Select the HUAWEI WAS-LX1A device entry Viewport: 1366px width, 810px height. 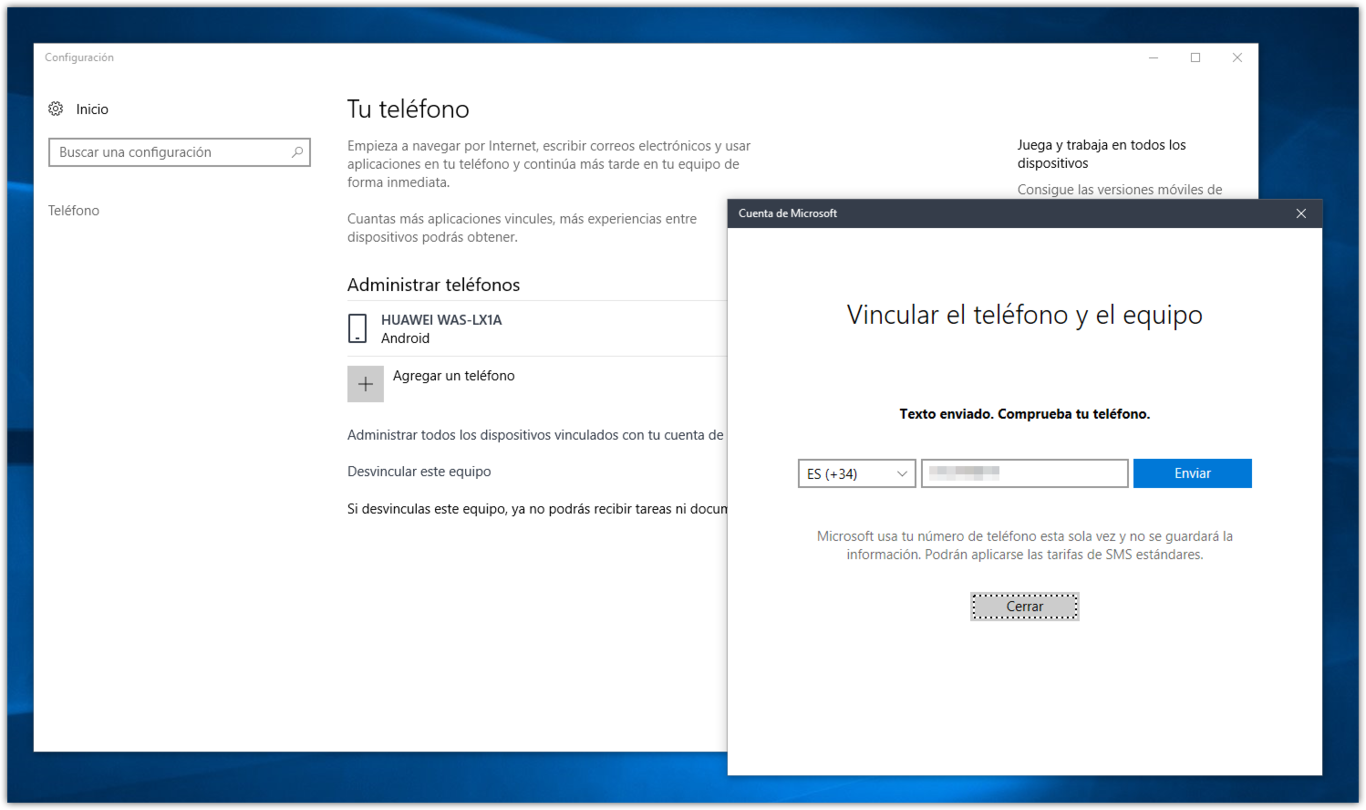pyautogui.click(x=537, y=328)
